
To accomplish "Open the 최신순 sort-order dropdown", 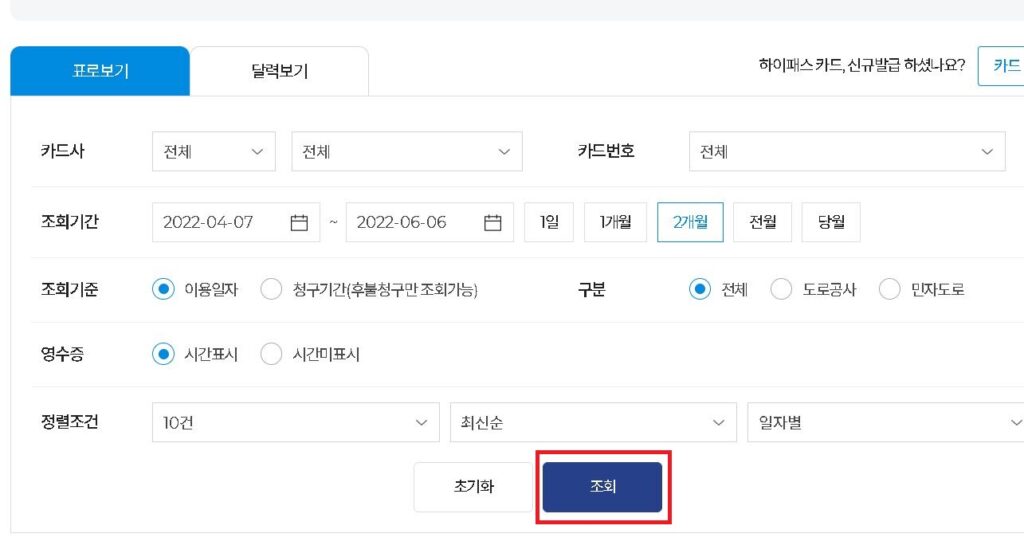I will 593,422.
